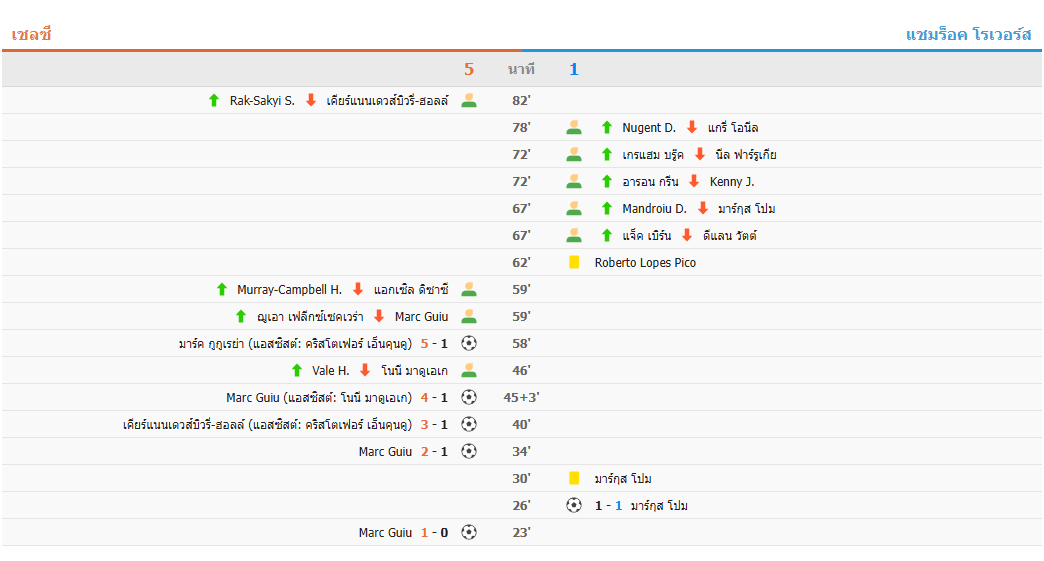Click the 58' minute label
This screenshot has width=1044, height=561.
(x=521, y=343)
